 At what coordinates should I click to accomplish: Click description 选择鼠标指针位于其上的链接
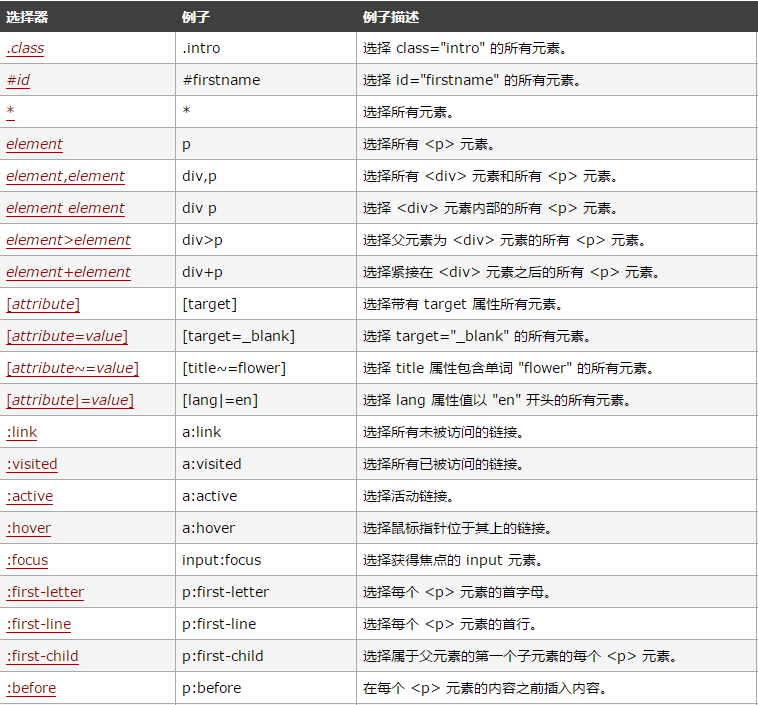(x=457, y=528)
